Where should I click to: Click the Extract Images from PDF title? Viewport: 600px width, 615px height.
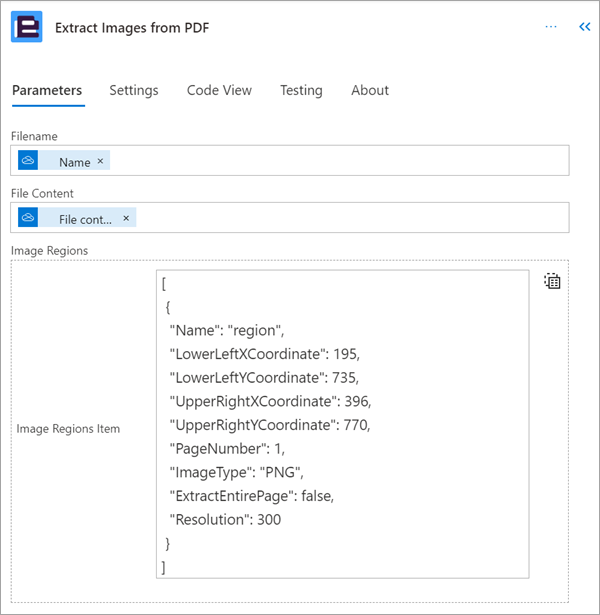[x=132, y=28]
